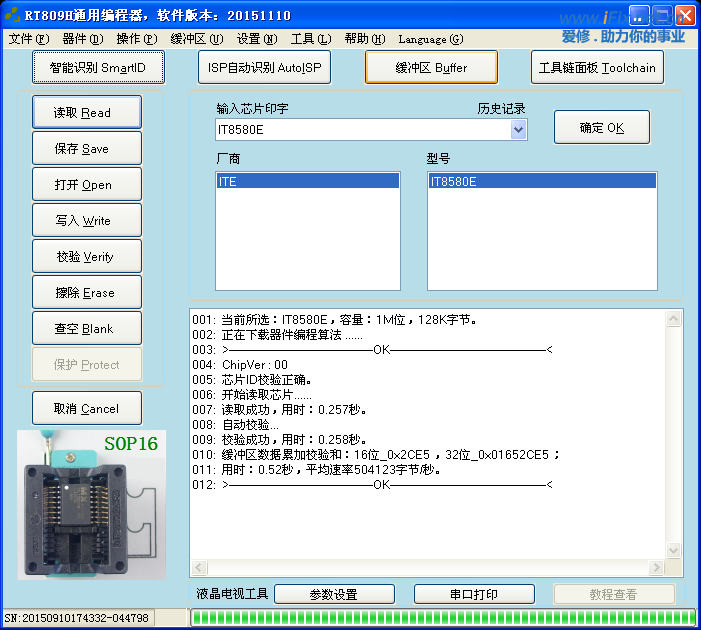Click the app icon in title bar
The image size is (701, 630).
[x=11, y=16]
